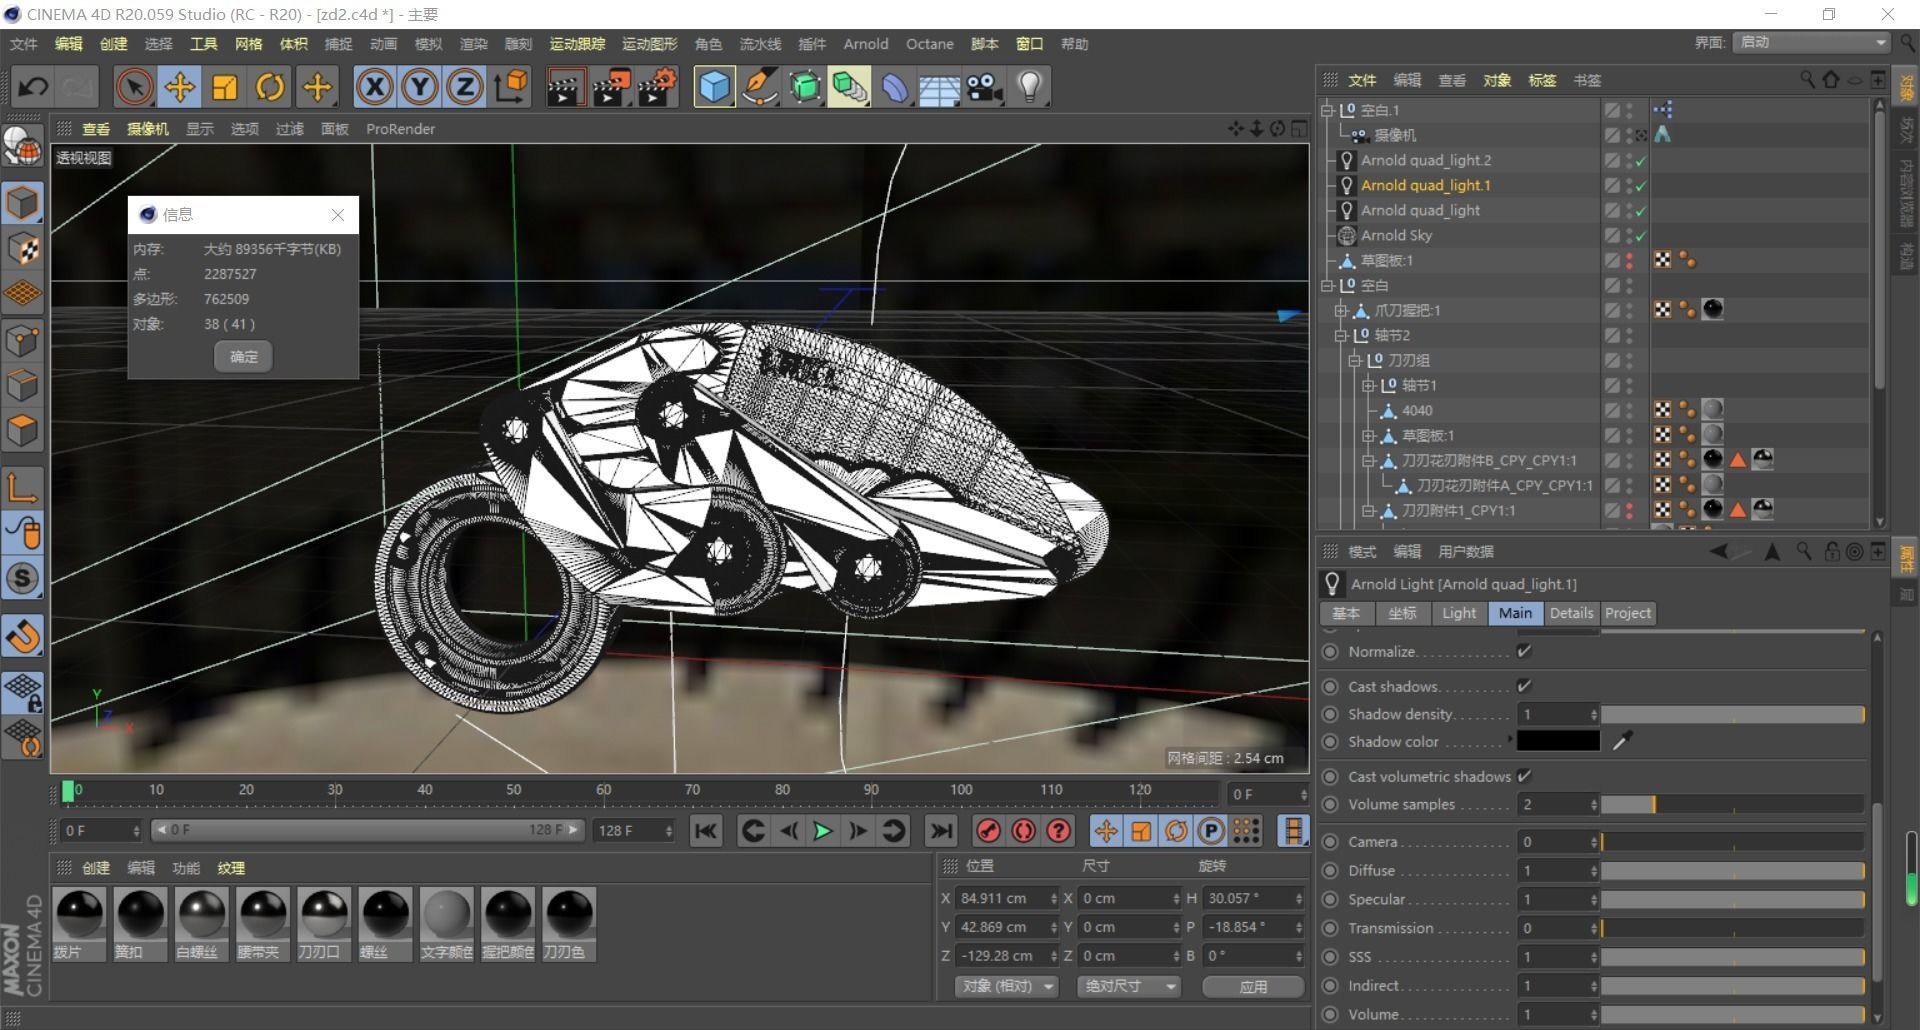Disable Cast volumetric shadows checkbox
This screenshot has width=1920, height=1030.
(1524, 776)
